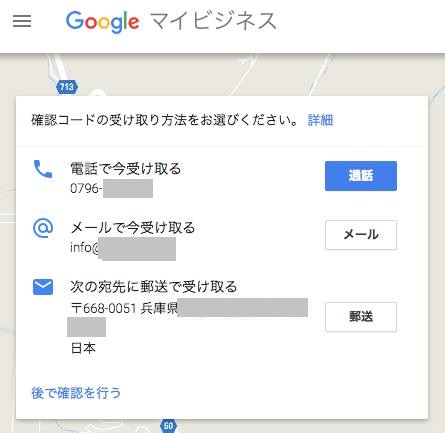
Task: Click the @ email icon
Action: pos(43,228)
